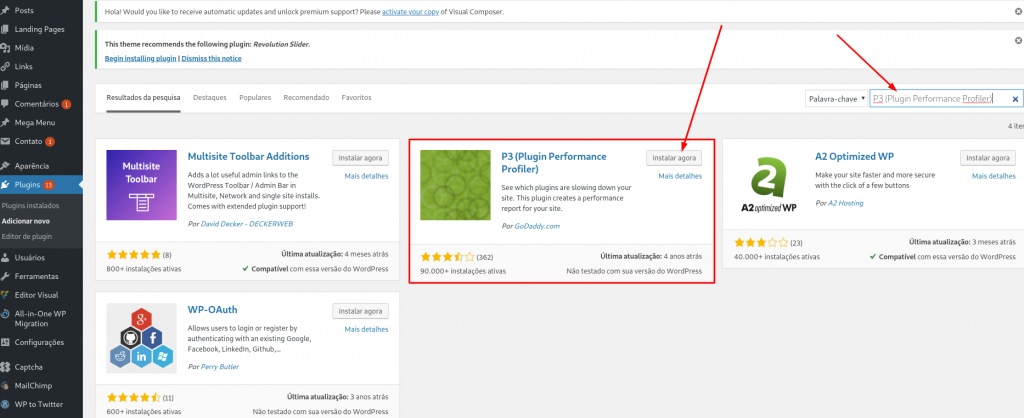Click the MailChimp sidebar icon
Viewport: 1024px width, 418px height.
tap(5, 386)
